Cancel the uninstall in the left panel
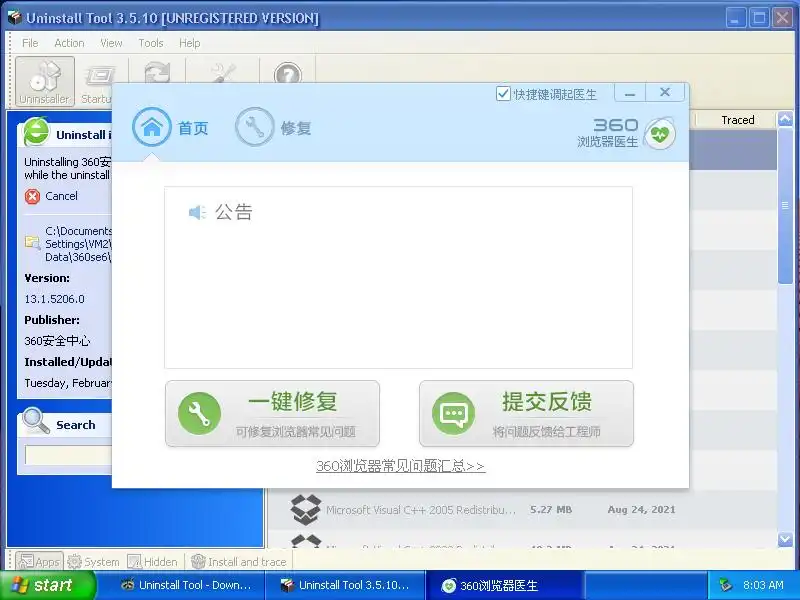 tap(61, 196)
